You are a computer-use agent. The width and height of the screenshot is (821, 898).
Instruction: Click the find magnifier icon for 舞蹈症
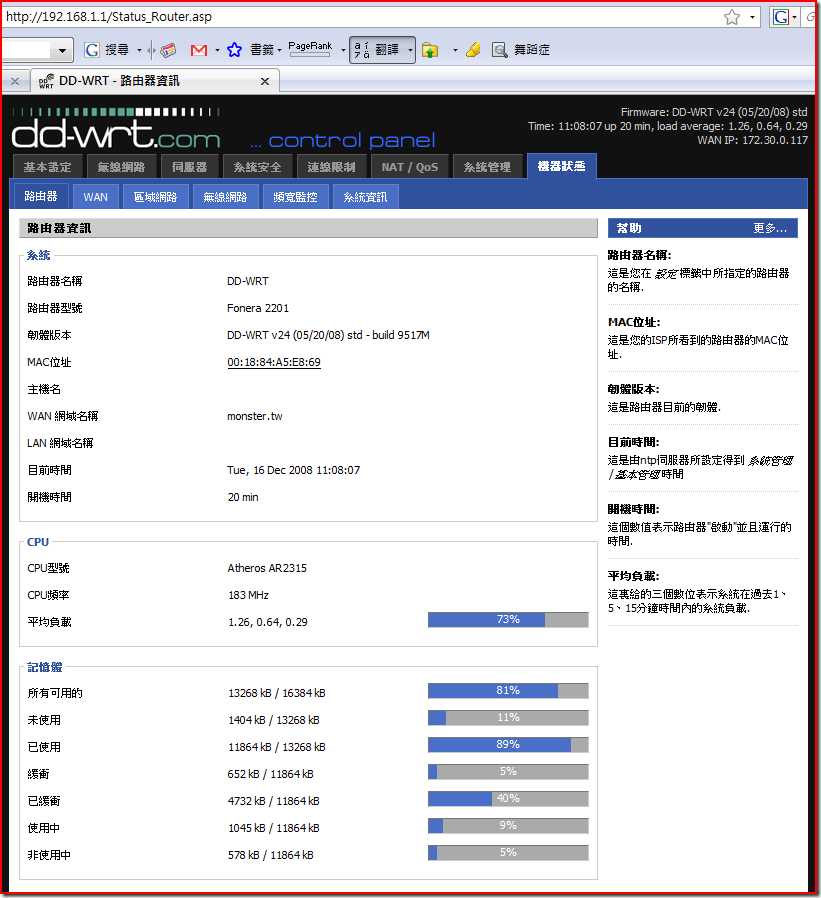point(499,50)
